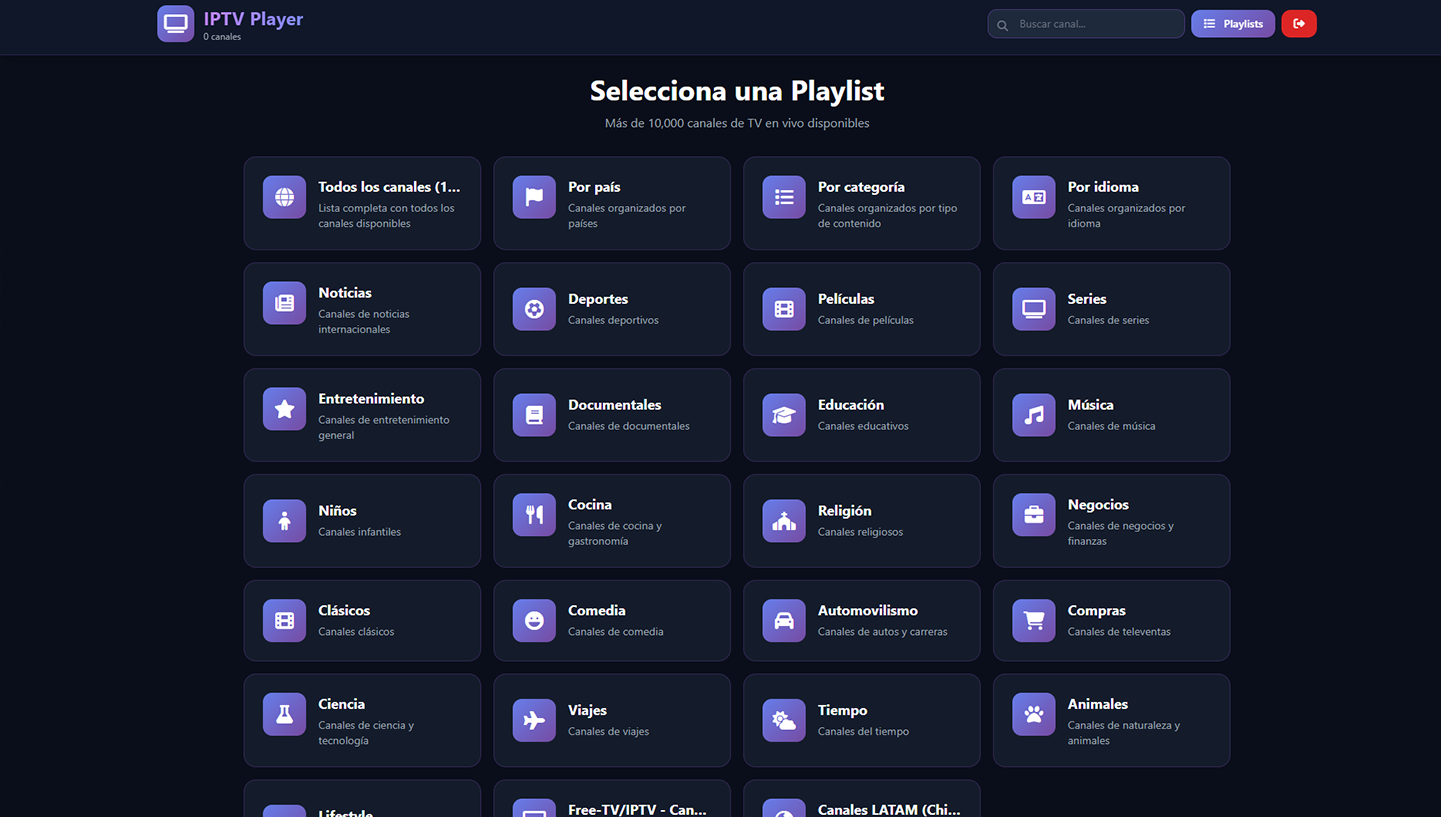Select the Documentales playlist card
The width and height of the screenshot is (1441, 817).
(x=612, y=415)
